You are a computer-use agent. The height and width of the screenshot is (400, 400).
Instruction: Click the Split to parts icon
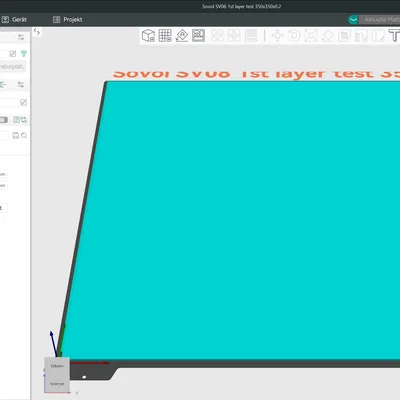tap(234, 35)
